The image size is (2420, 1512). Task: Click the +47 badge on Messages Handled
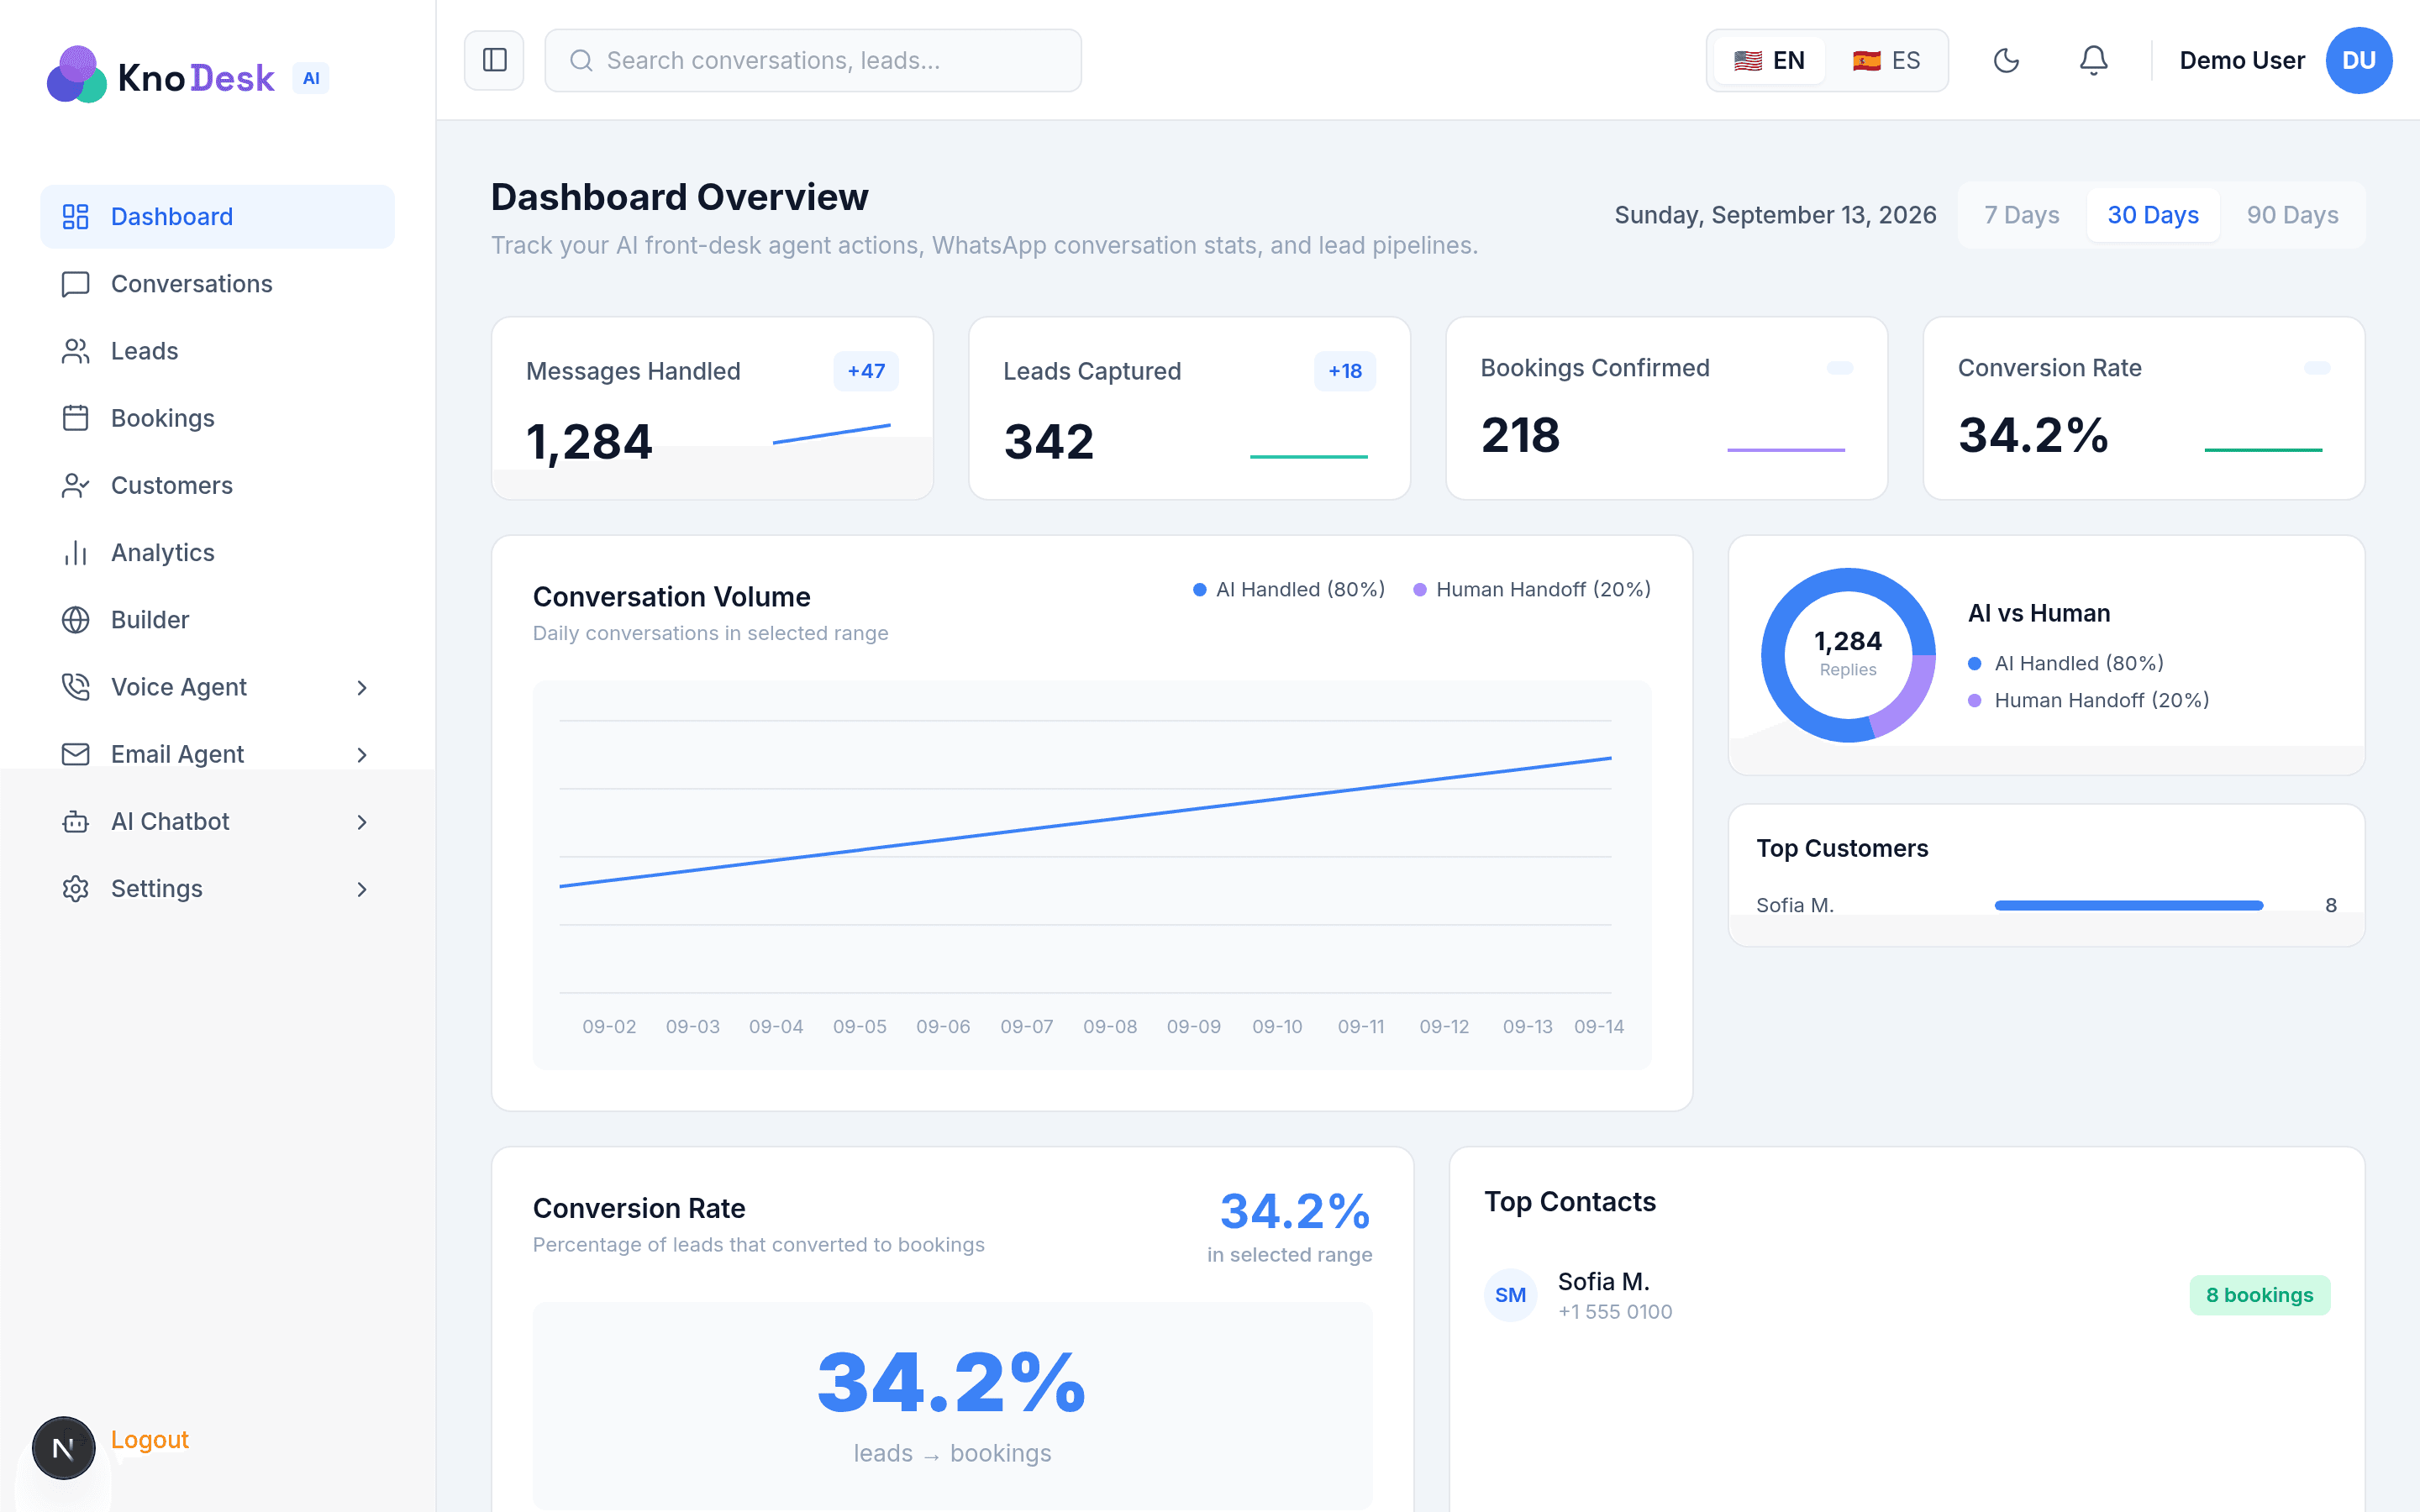(x=866, y=371)
